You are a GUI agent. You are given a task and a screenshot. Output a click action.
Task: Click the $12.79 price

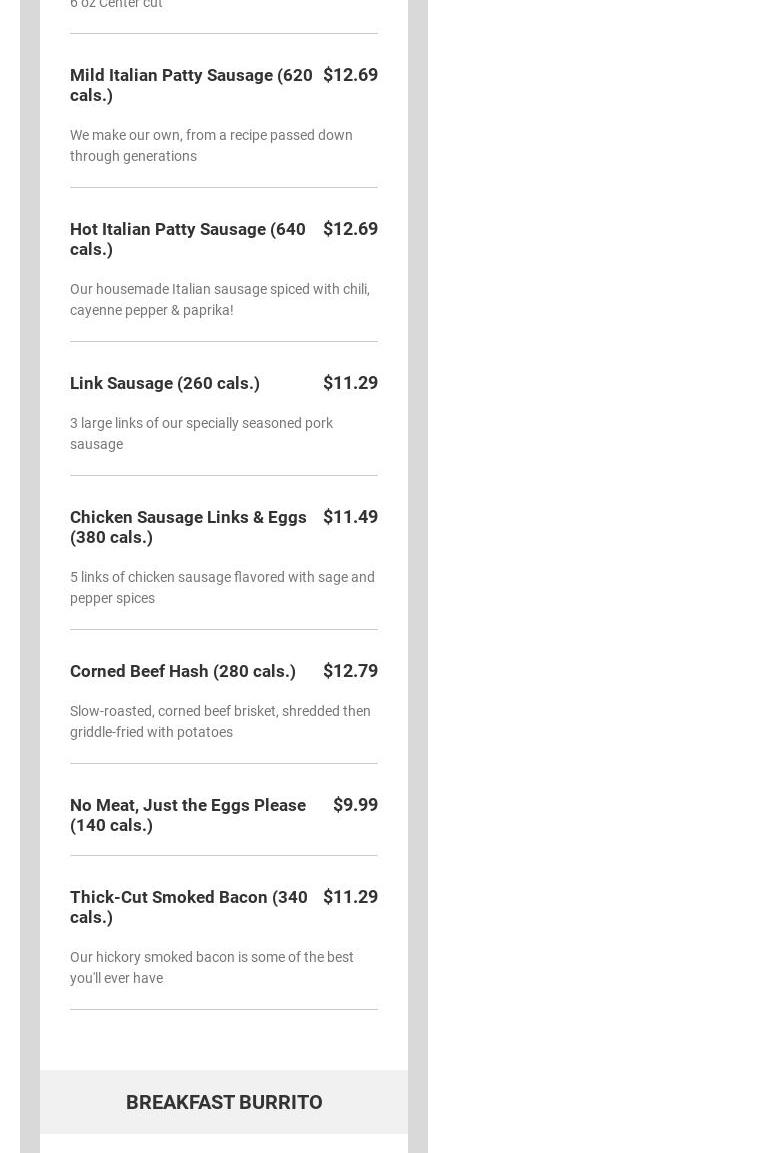pos(350,671)
